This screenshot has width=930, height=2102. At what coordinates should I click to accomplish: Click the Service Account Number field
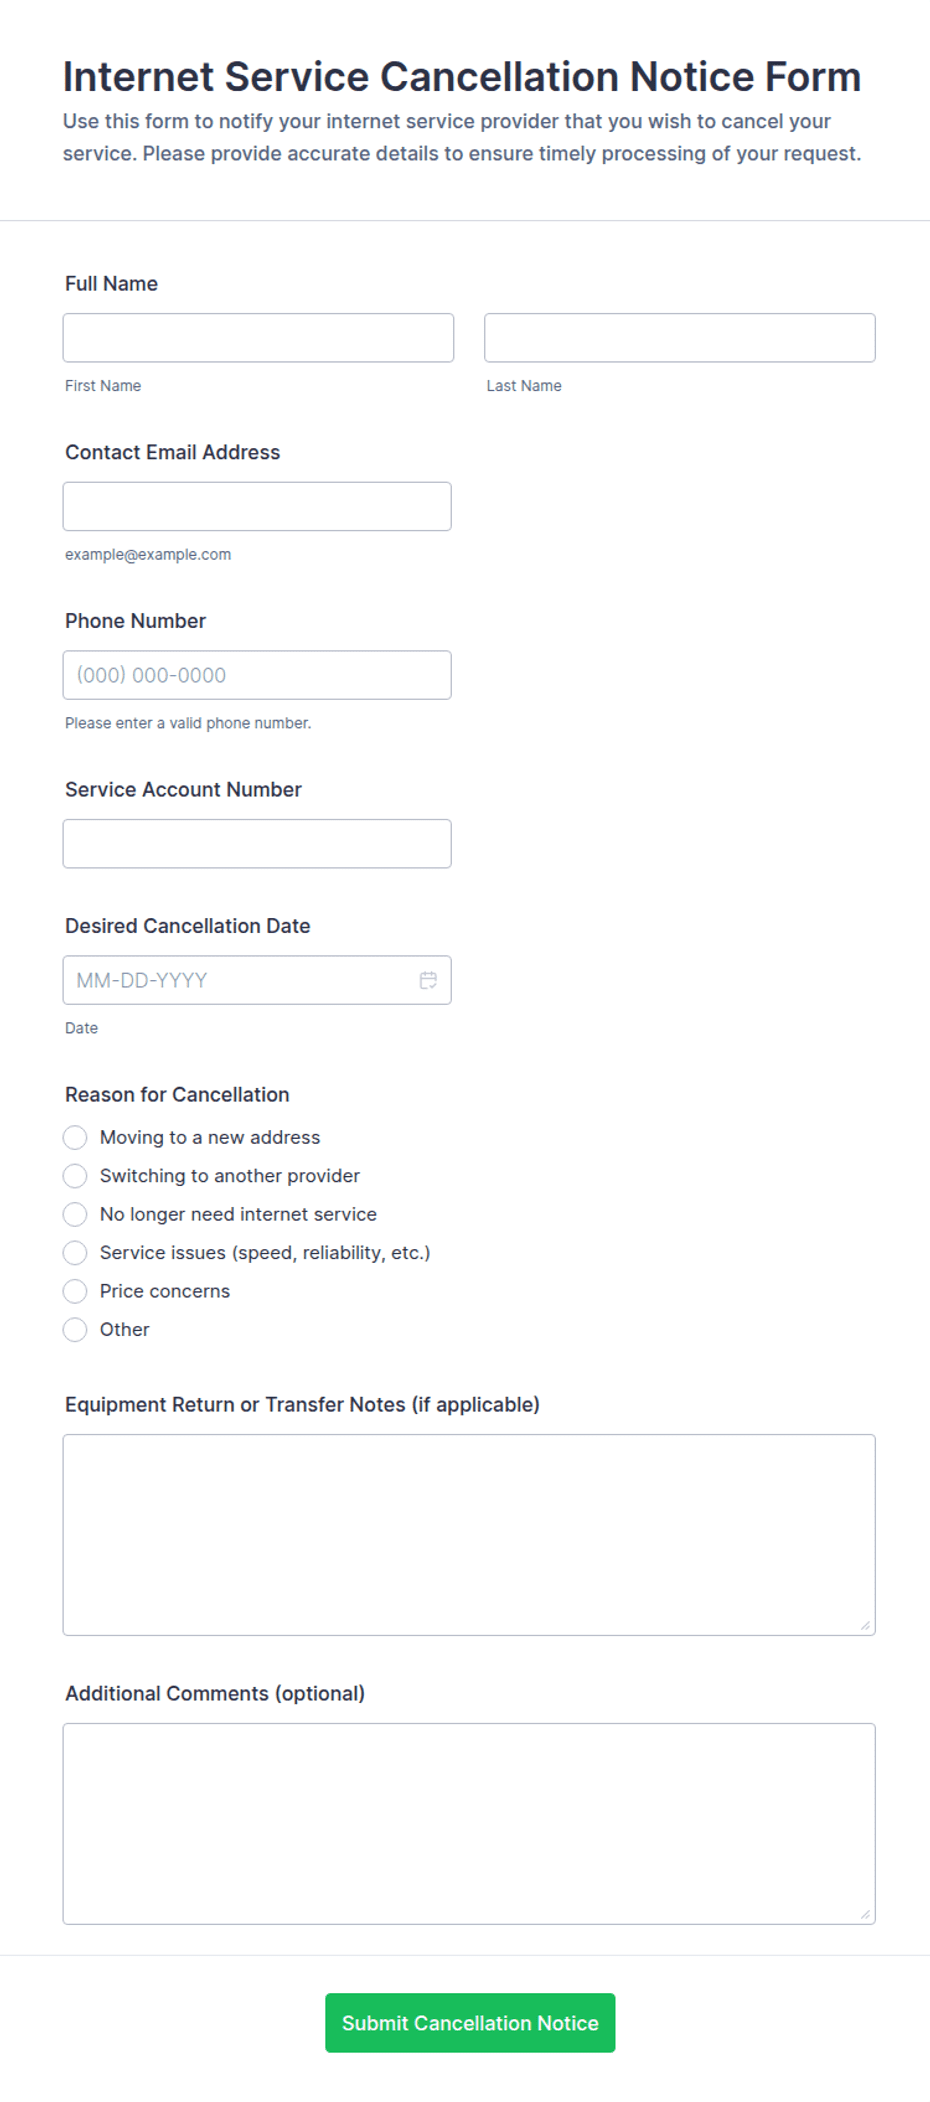coord(257,844)
